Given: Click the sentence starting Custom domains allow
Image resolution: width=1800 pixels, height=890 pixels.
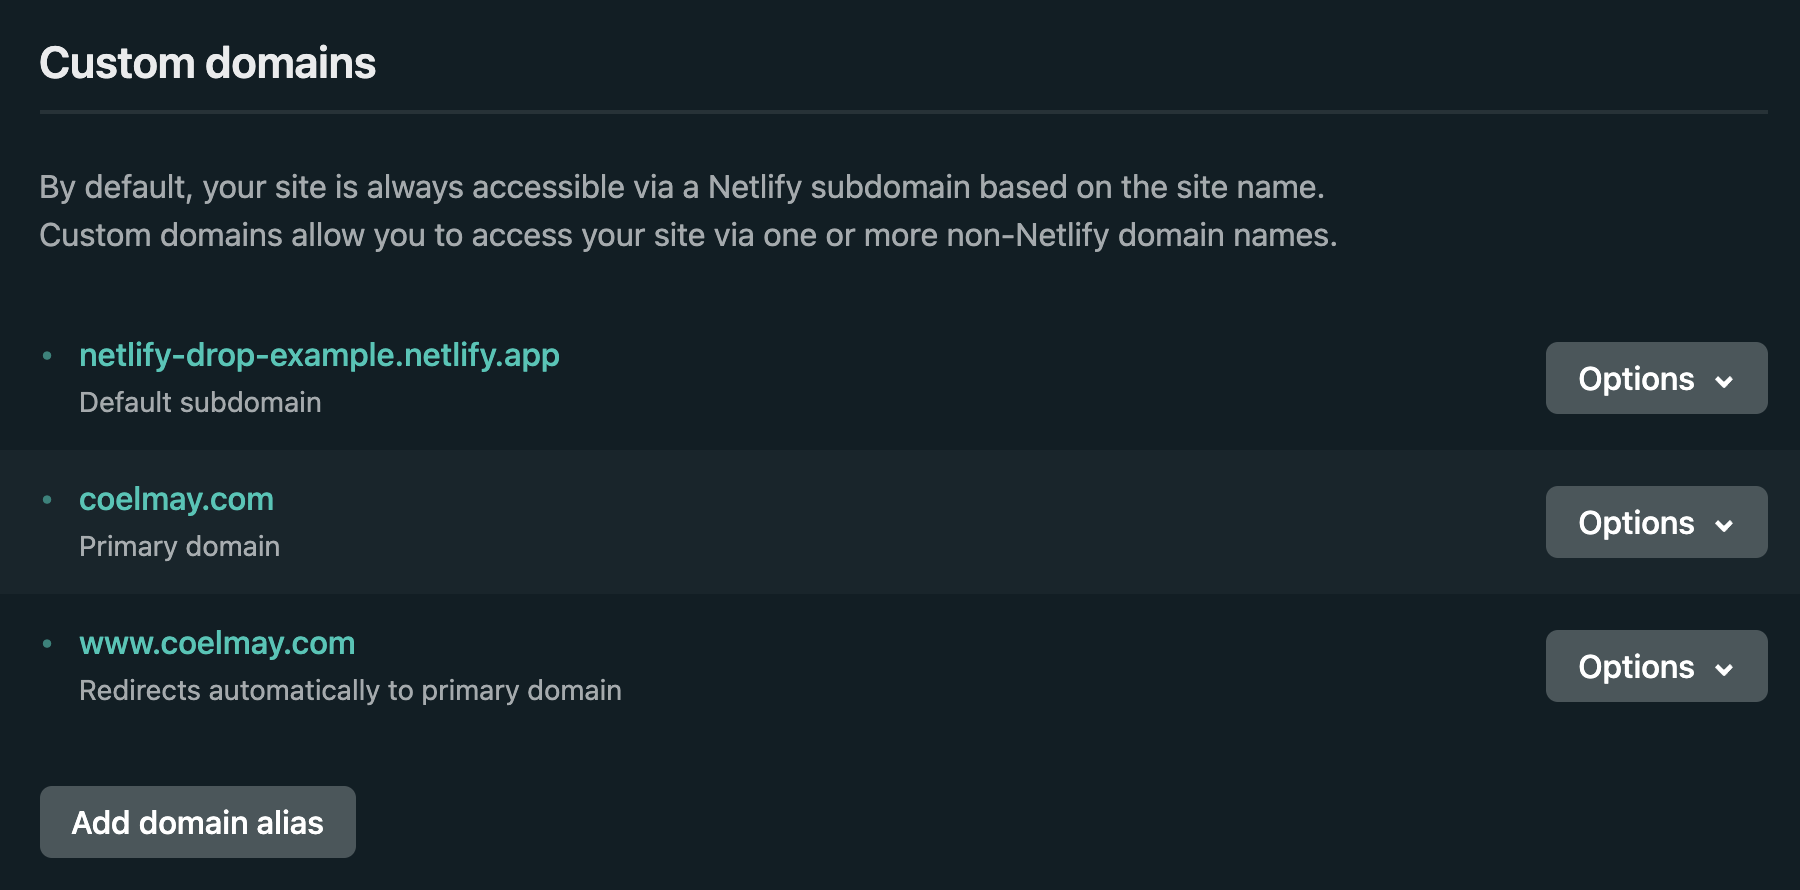Looking at the screenshot, I should [x=688, y=235].
